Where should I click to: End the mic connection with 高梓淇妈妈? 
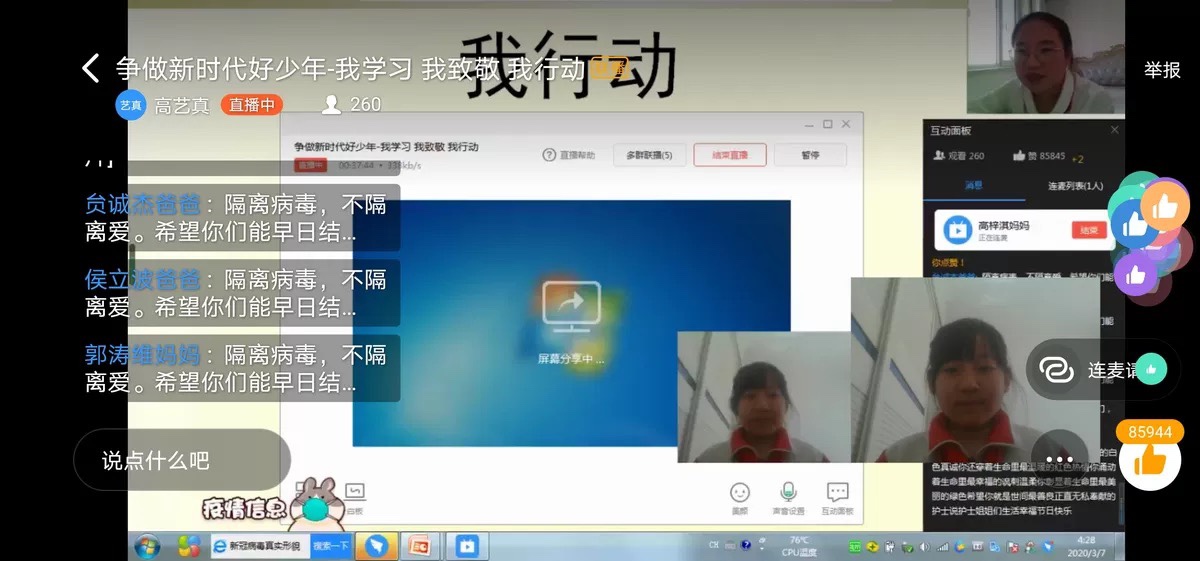[x=1087, y=230]
